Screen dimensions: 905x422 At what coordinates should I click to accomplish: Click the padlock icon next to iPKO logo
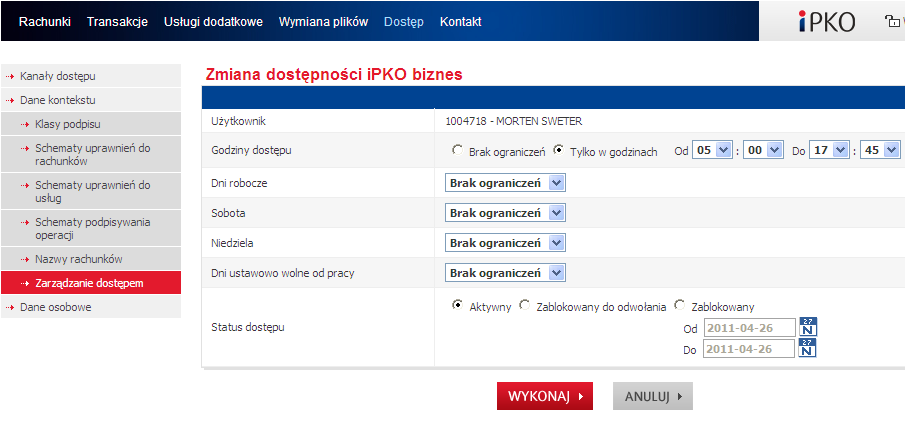894,22
